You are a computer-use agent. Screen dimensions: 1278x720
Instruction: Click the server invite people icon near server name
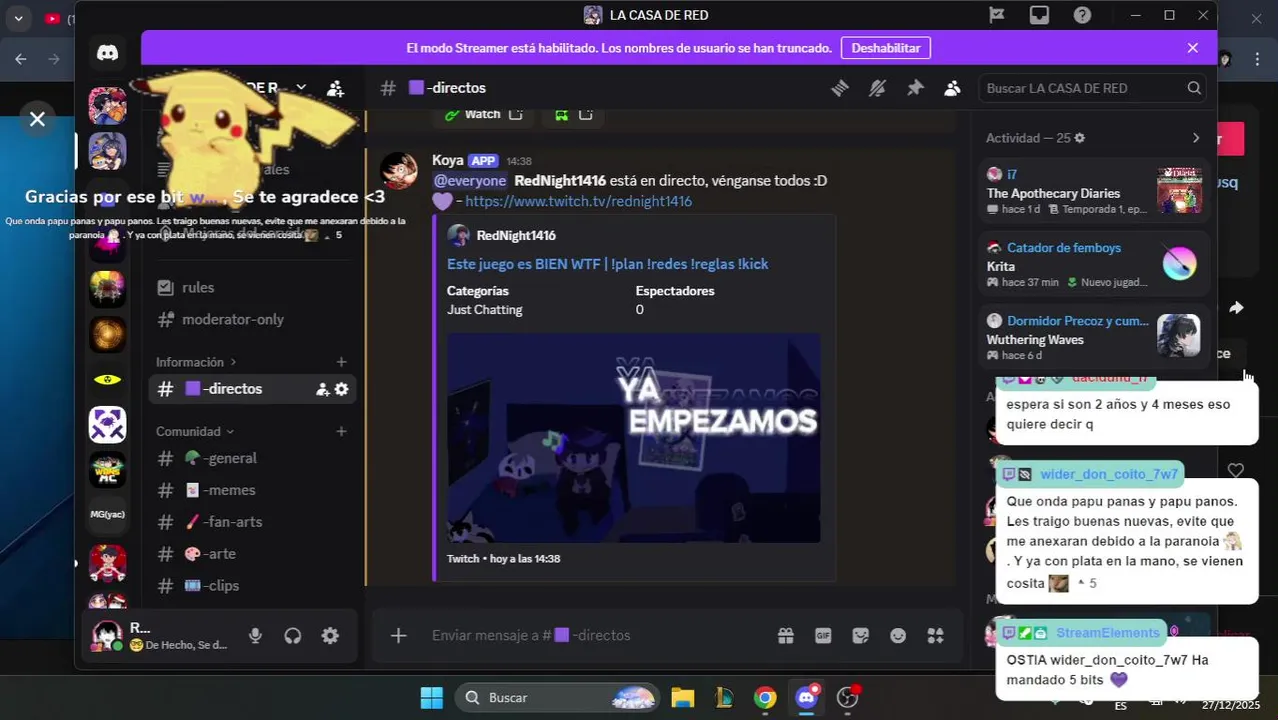pos(336,88)
